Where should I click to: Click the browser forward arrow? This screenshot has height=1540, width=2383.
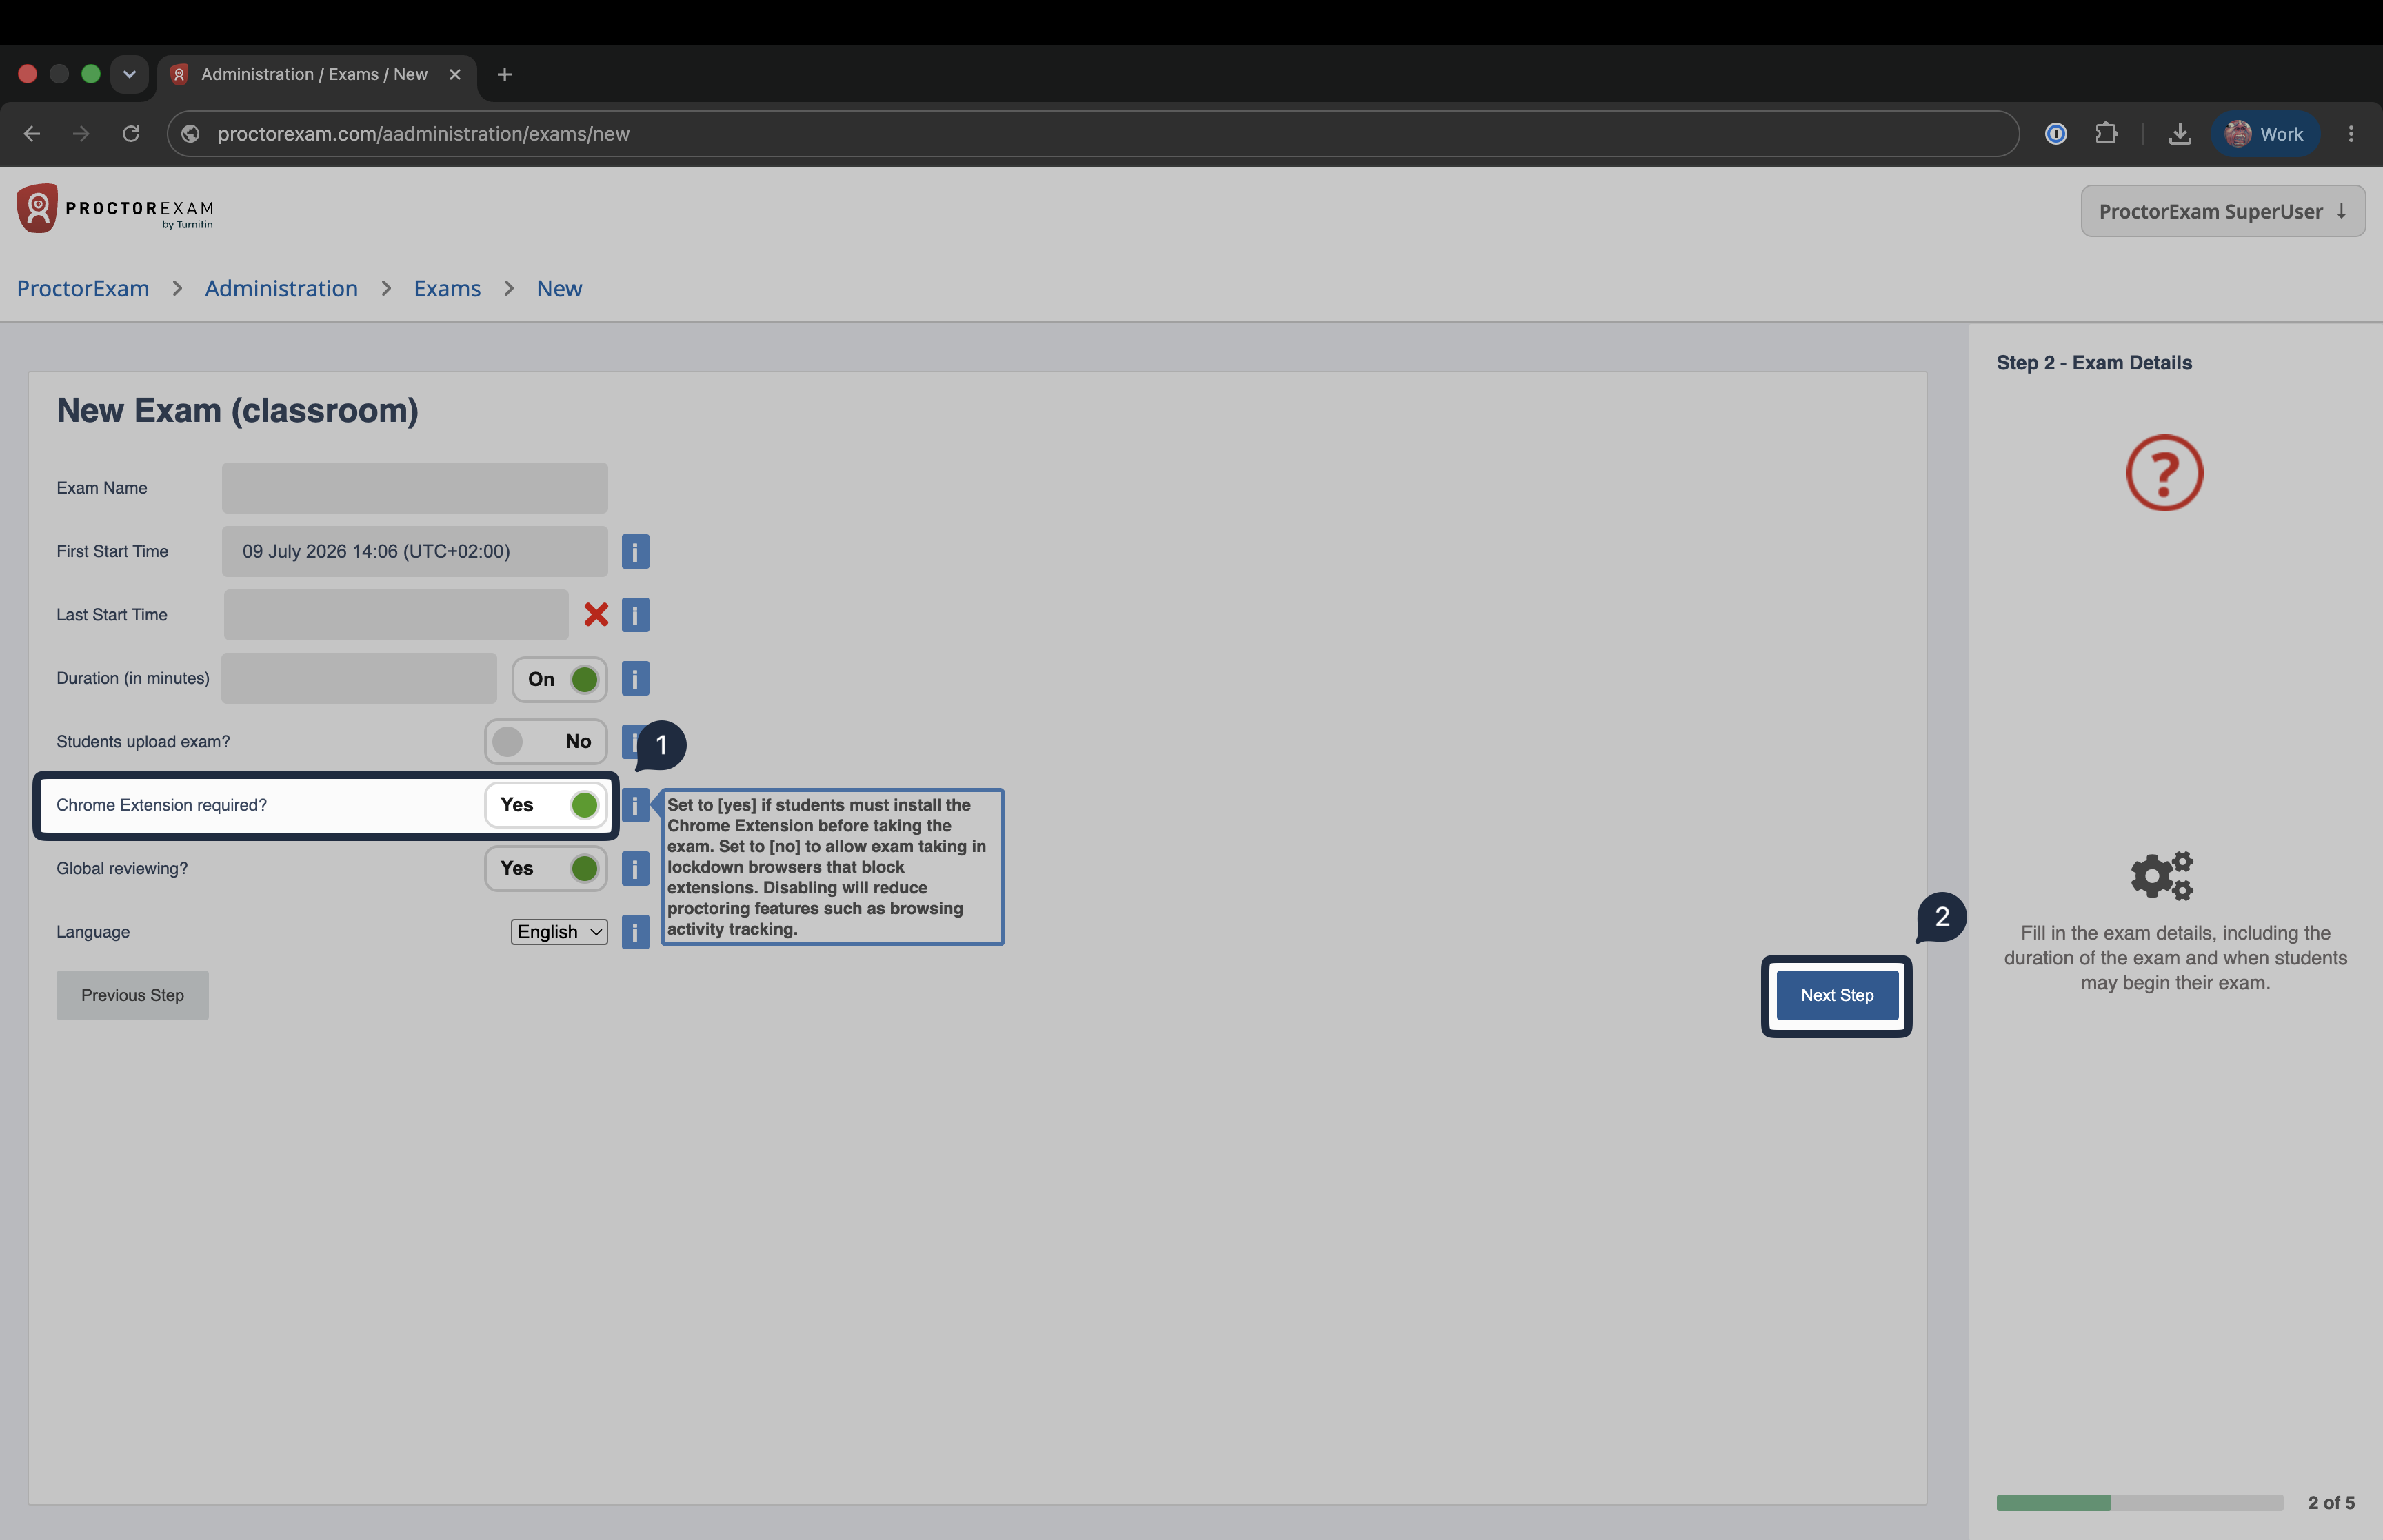point(81,134)
